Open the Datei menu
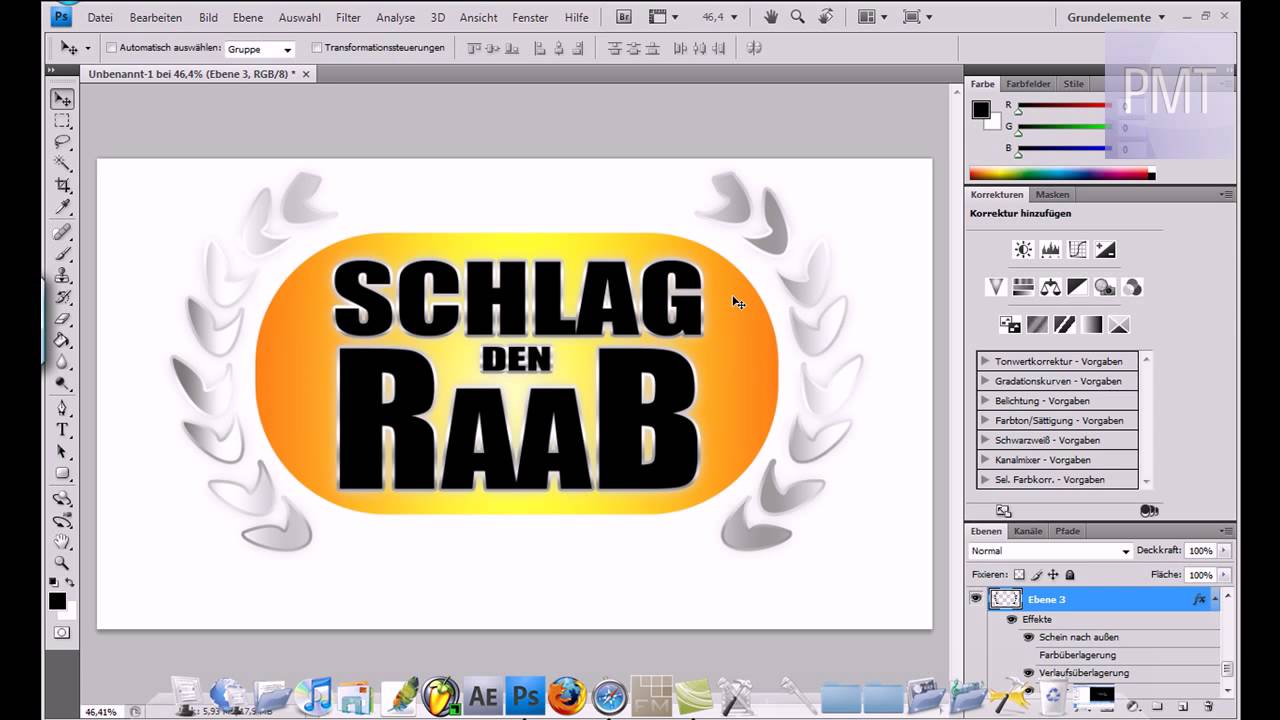1280x720 pixels. point(100,17)
